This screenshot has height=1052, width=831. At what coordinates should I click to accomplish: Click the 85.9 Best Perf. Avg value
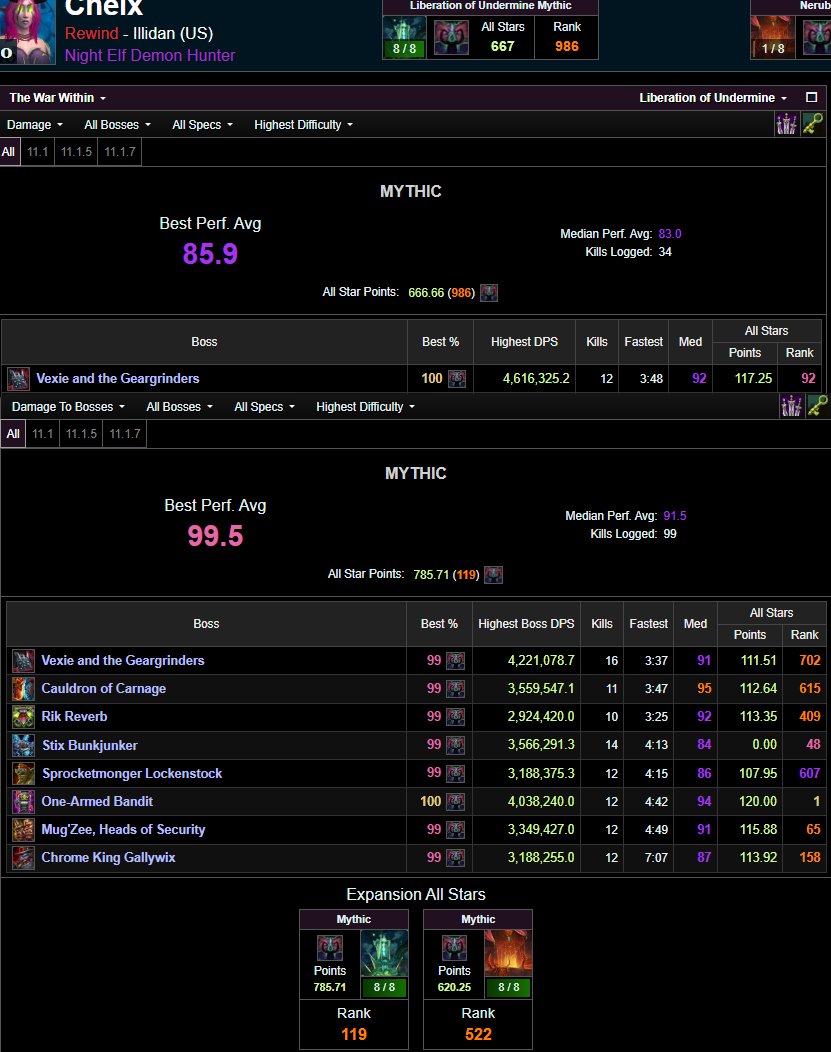click(x=210, y=254)
